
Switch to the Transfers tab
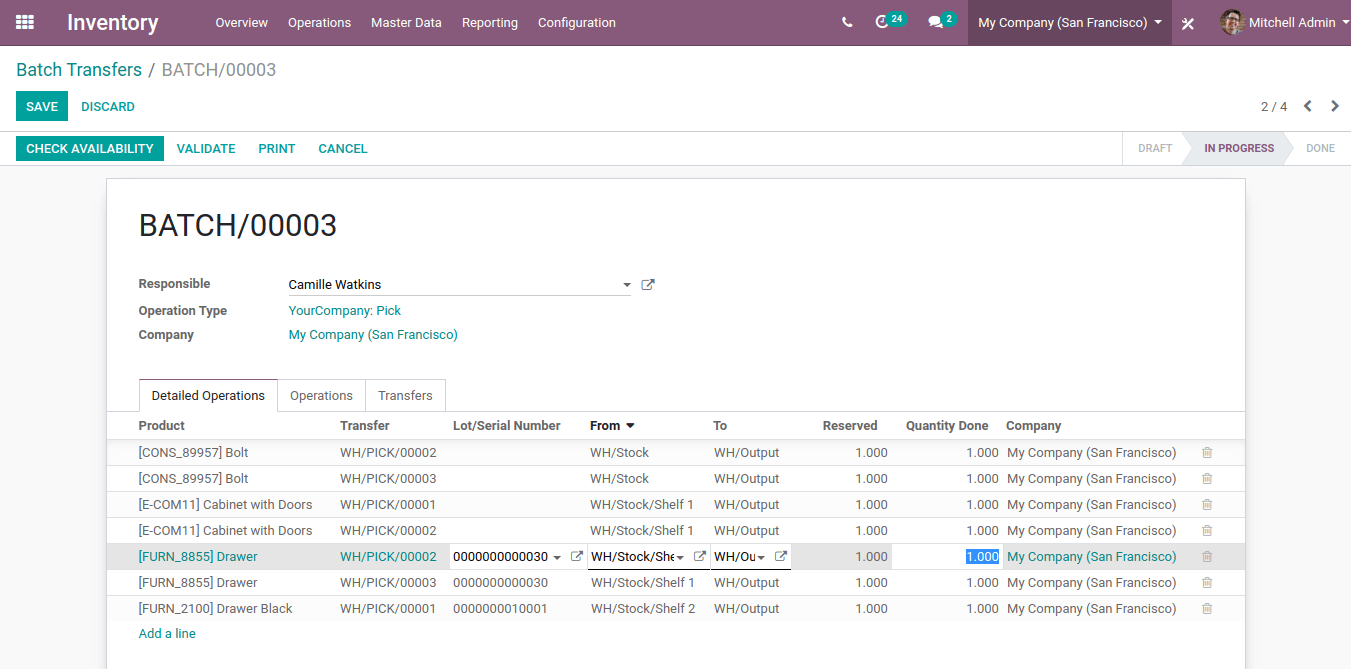tap(405, 395)
